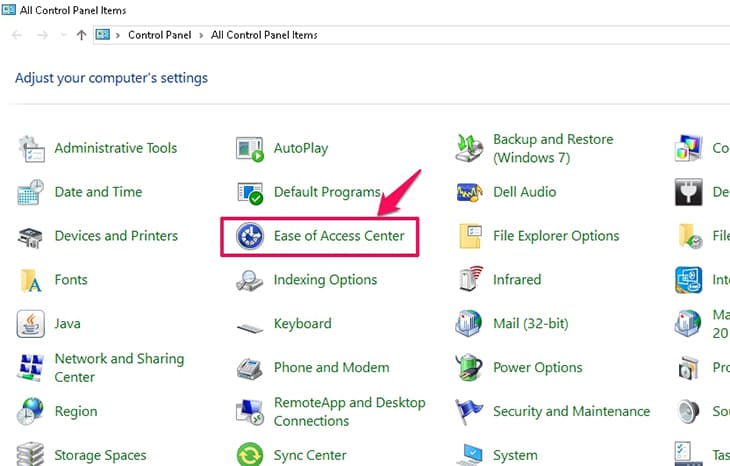Click the Control Panel breadcrumb segment
The width and height of the screenshot is (730, 466).
click(x=158, y=35)
